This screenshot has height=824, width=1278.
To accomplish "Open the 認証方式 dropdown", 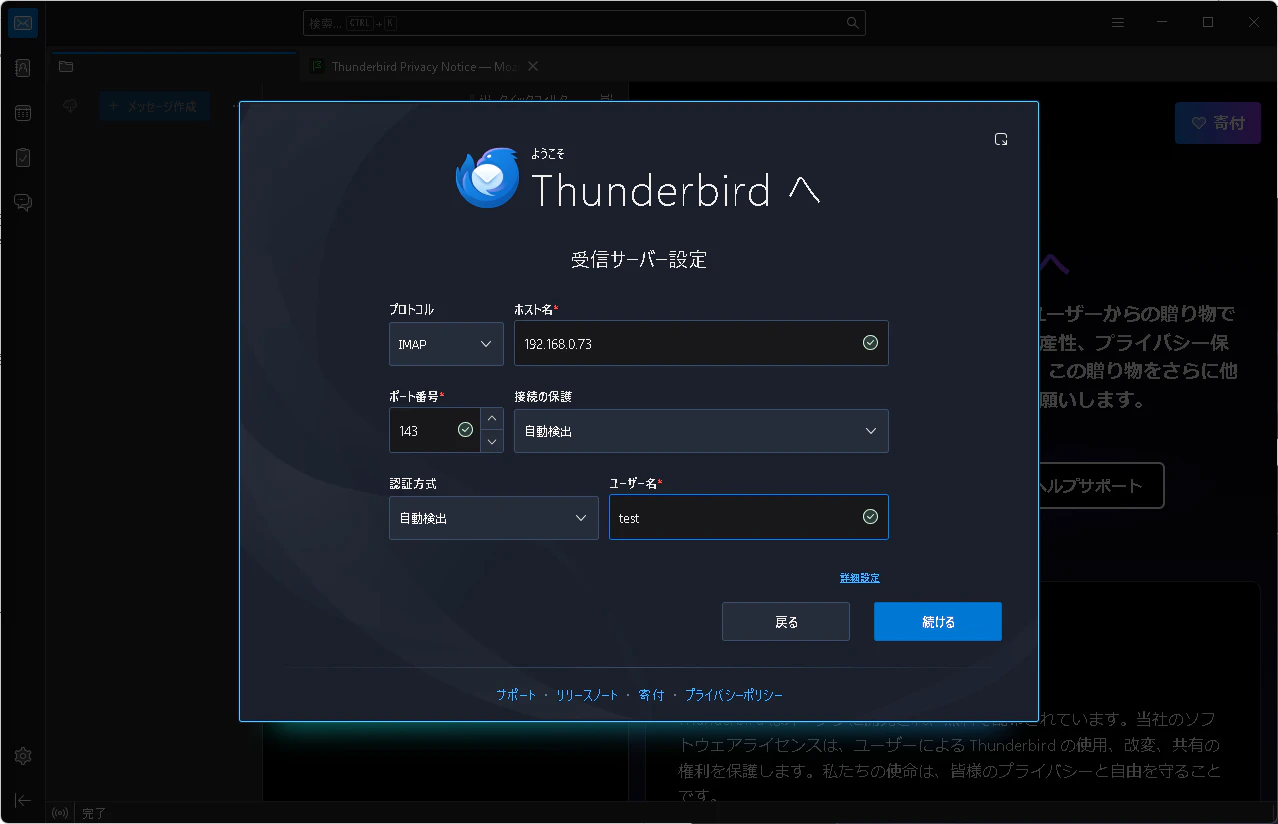I will 494,518.
